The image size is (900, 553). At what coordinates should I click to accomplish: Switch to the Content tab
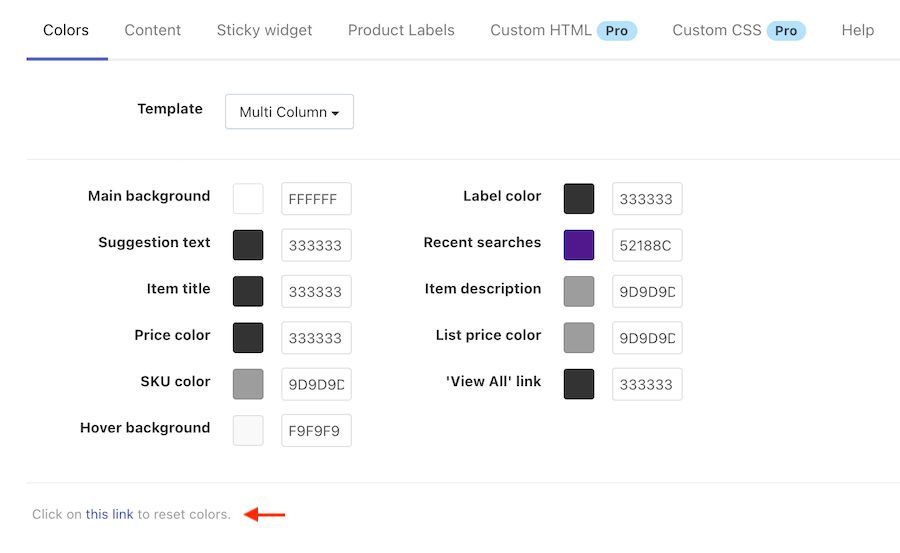pyautogui.click(x=153, y=30)
